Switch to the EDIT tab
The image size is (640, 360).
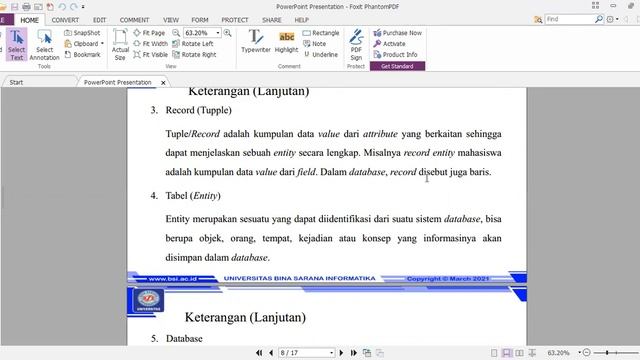(x=99, y=20)
